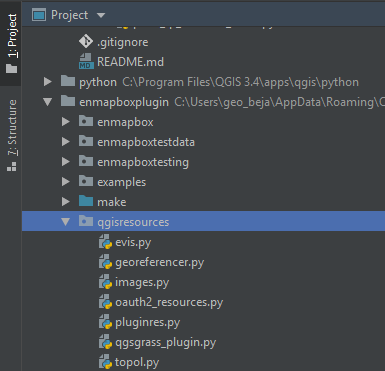Expand the make folder arrow
This screenshot has height=371, width=385.
tap(66, 202)
